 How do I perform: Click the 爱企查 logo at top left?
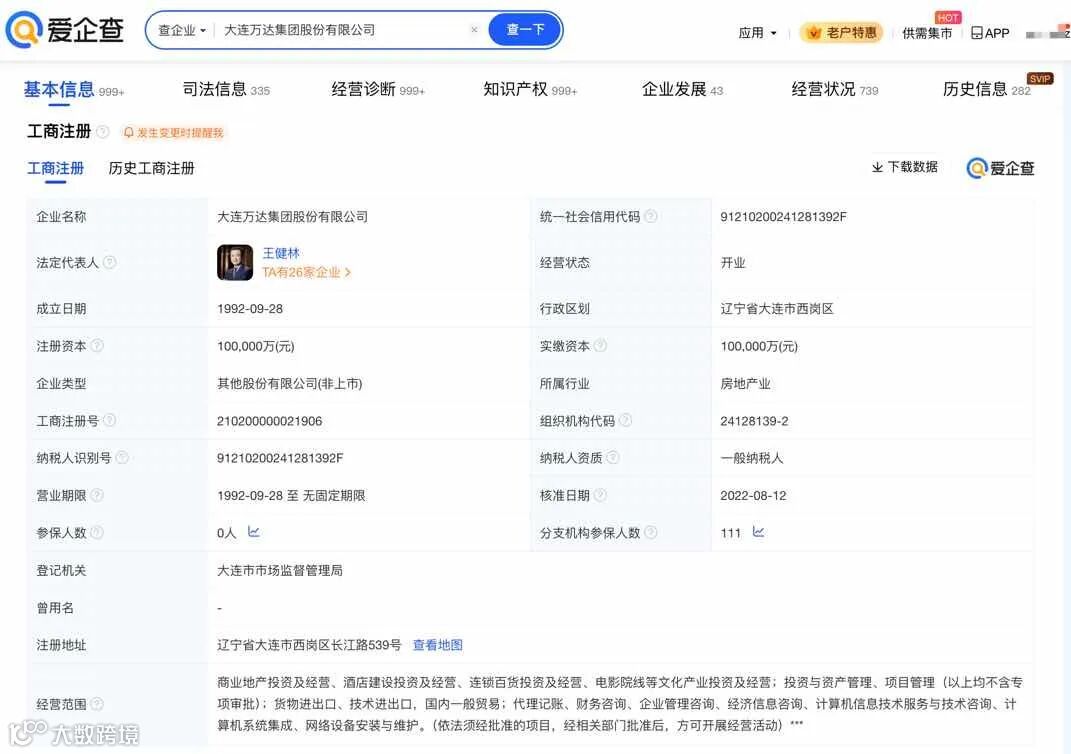(x=65, y=30)
